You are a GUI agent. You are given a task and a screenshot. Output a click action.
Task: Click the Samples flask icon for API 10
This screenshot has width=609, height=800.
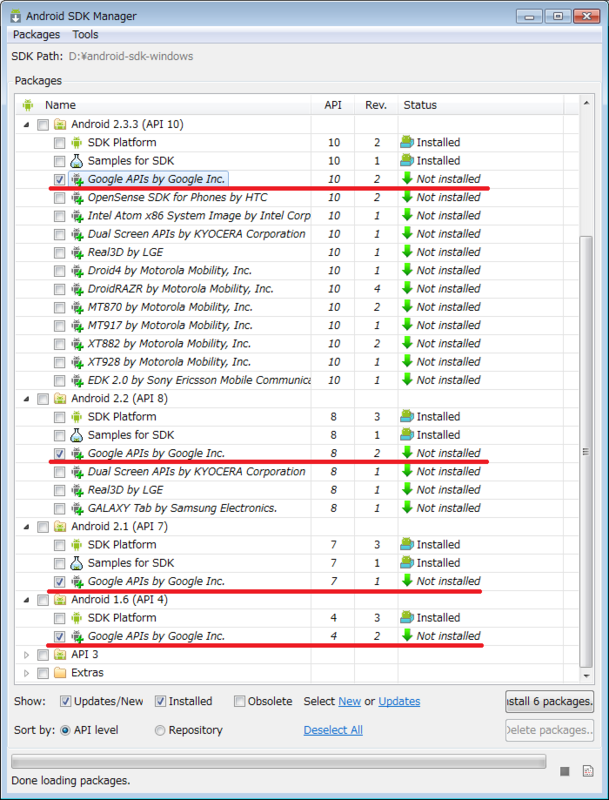(77, 161)
